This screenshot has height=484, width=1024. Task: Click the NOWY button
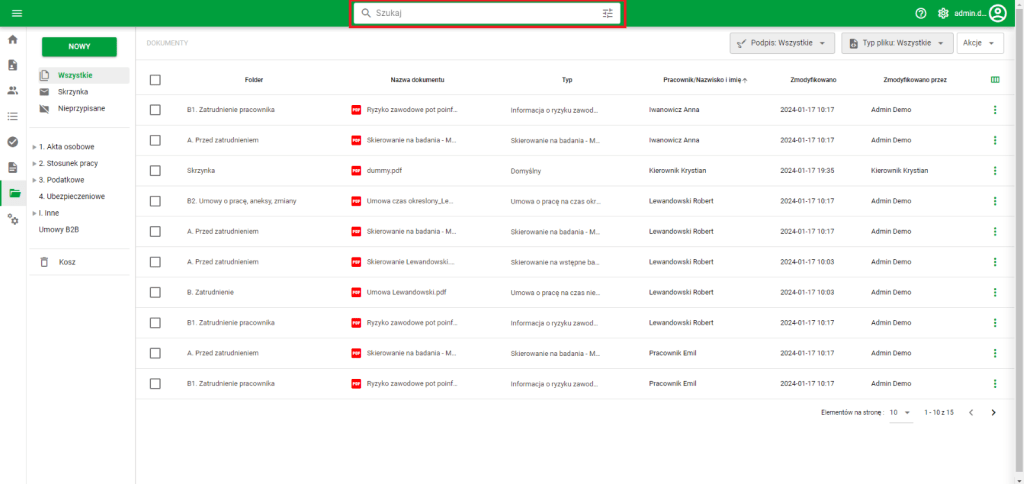pyautogui.click(x=79, y=47)
